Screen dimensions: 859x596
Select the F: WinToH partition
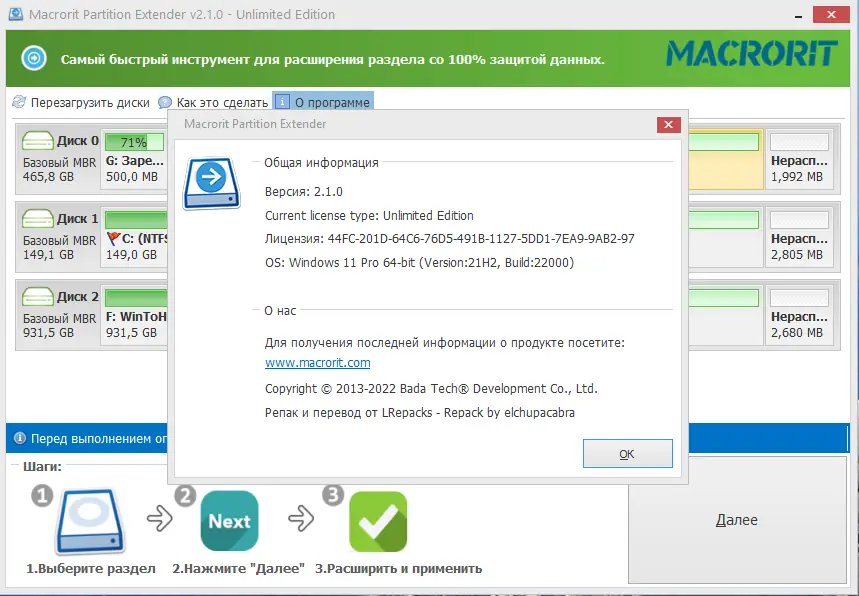pos(134,315)
